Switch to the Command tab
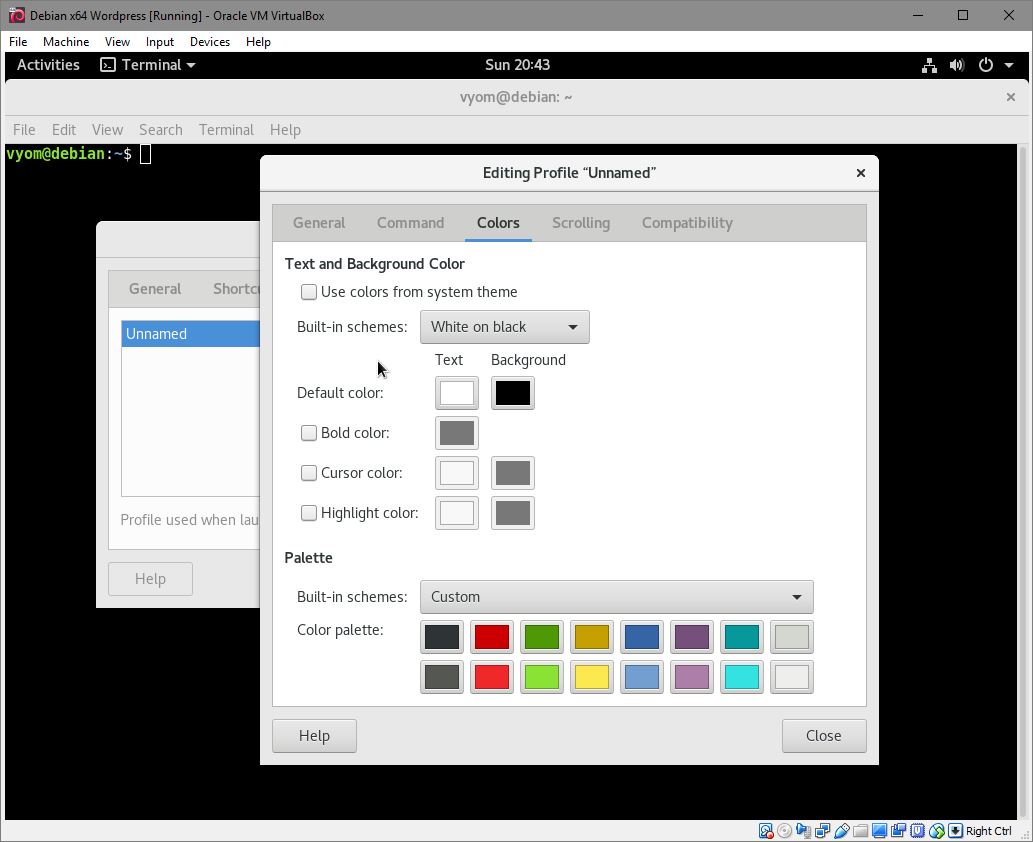Image resolution: width=1033 pixels, height=842 pixels. [x=410, y=223]
